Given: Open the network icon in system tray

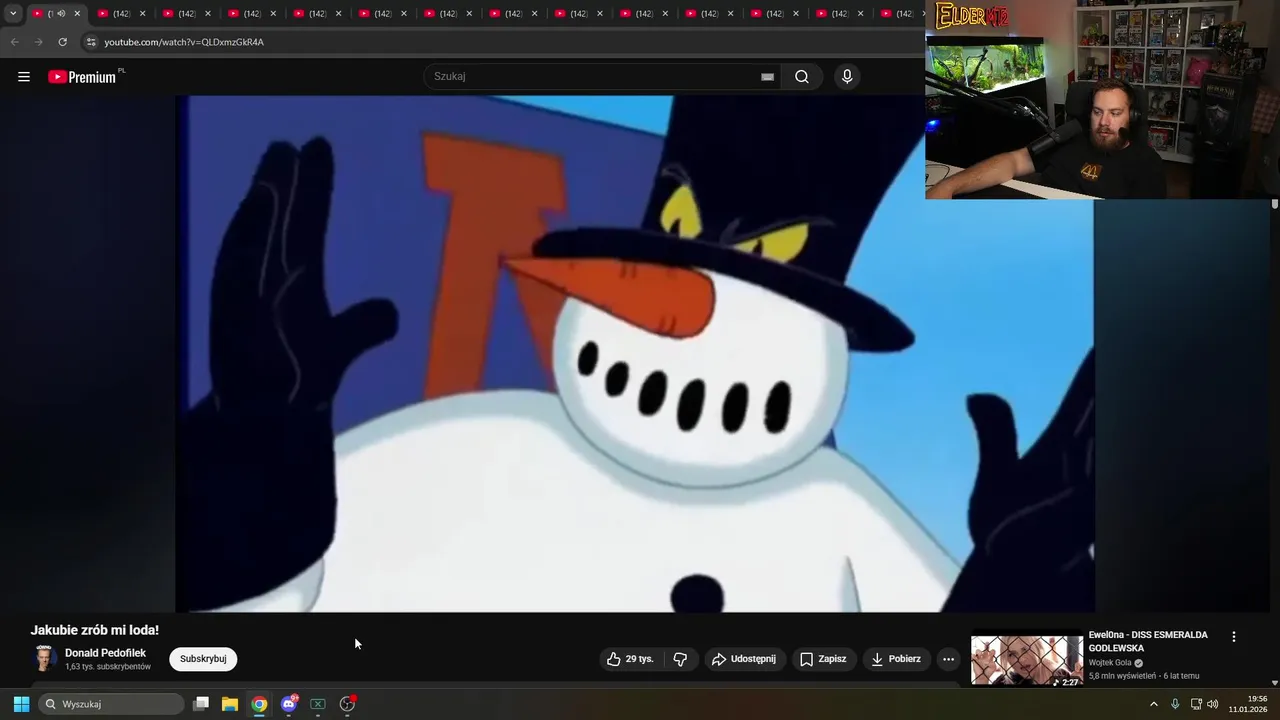Looking at the screenshot, I should coord(1196,704).
